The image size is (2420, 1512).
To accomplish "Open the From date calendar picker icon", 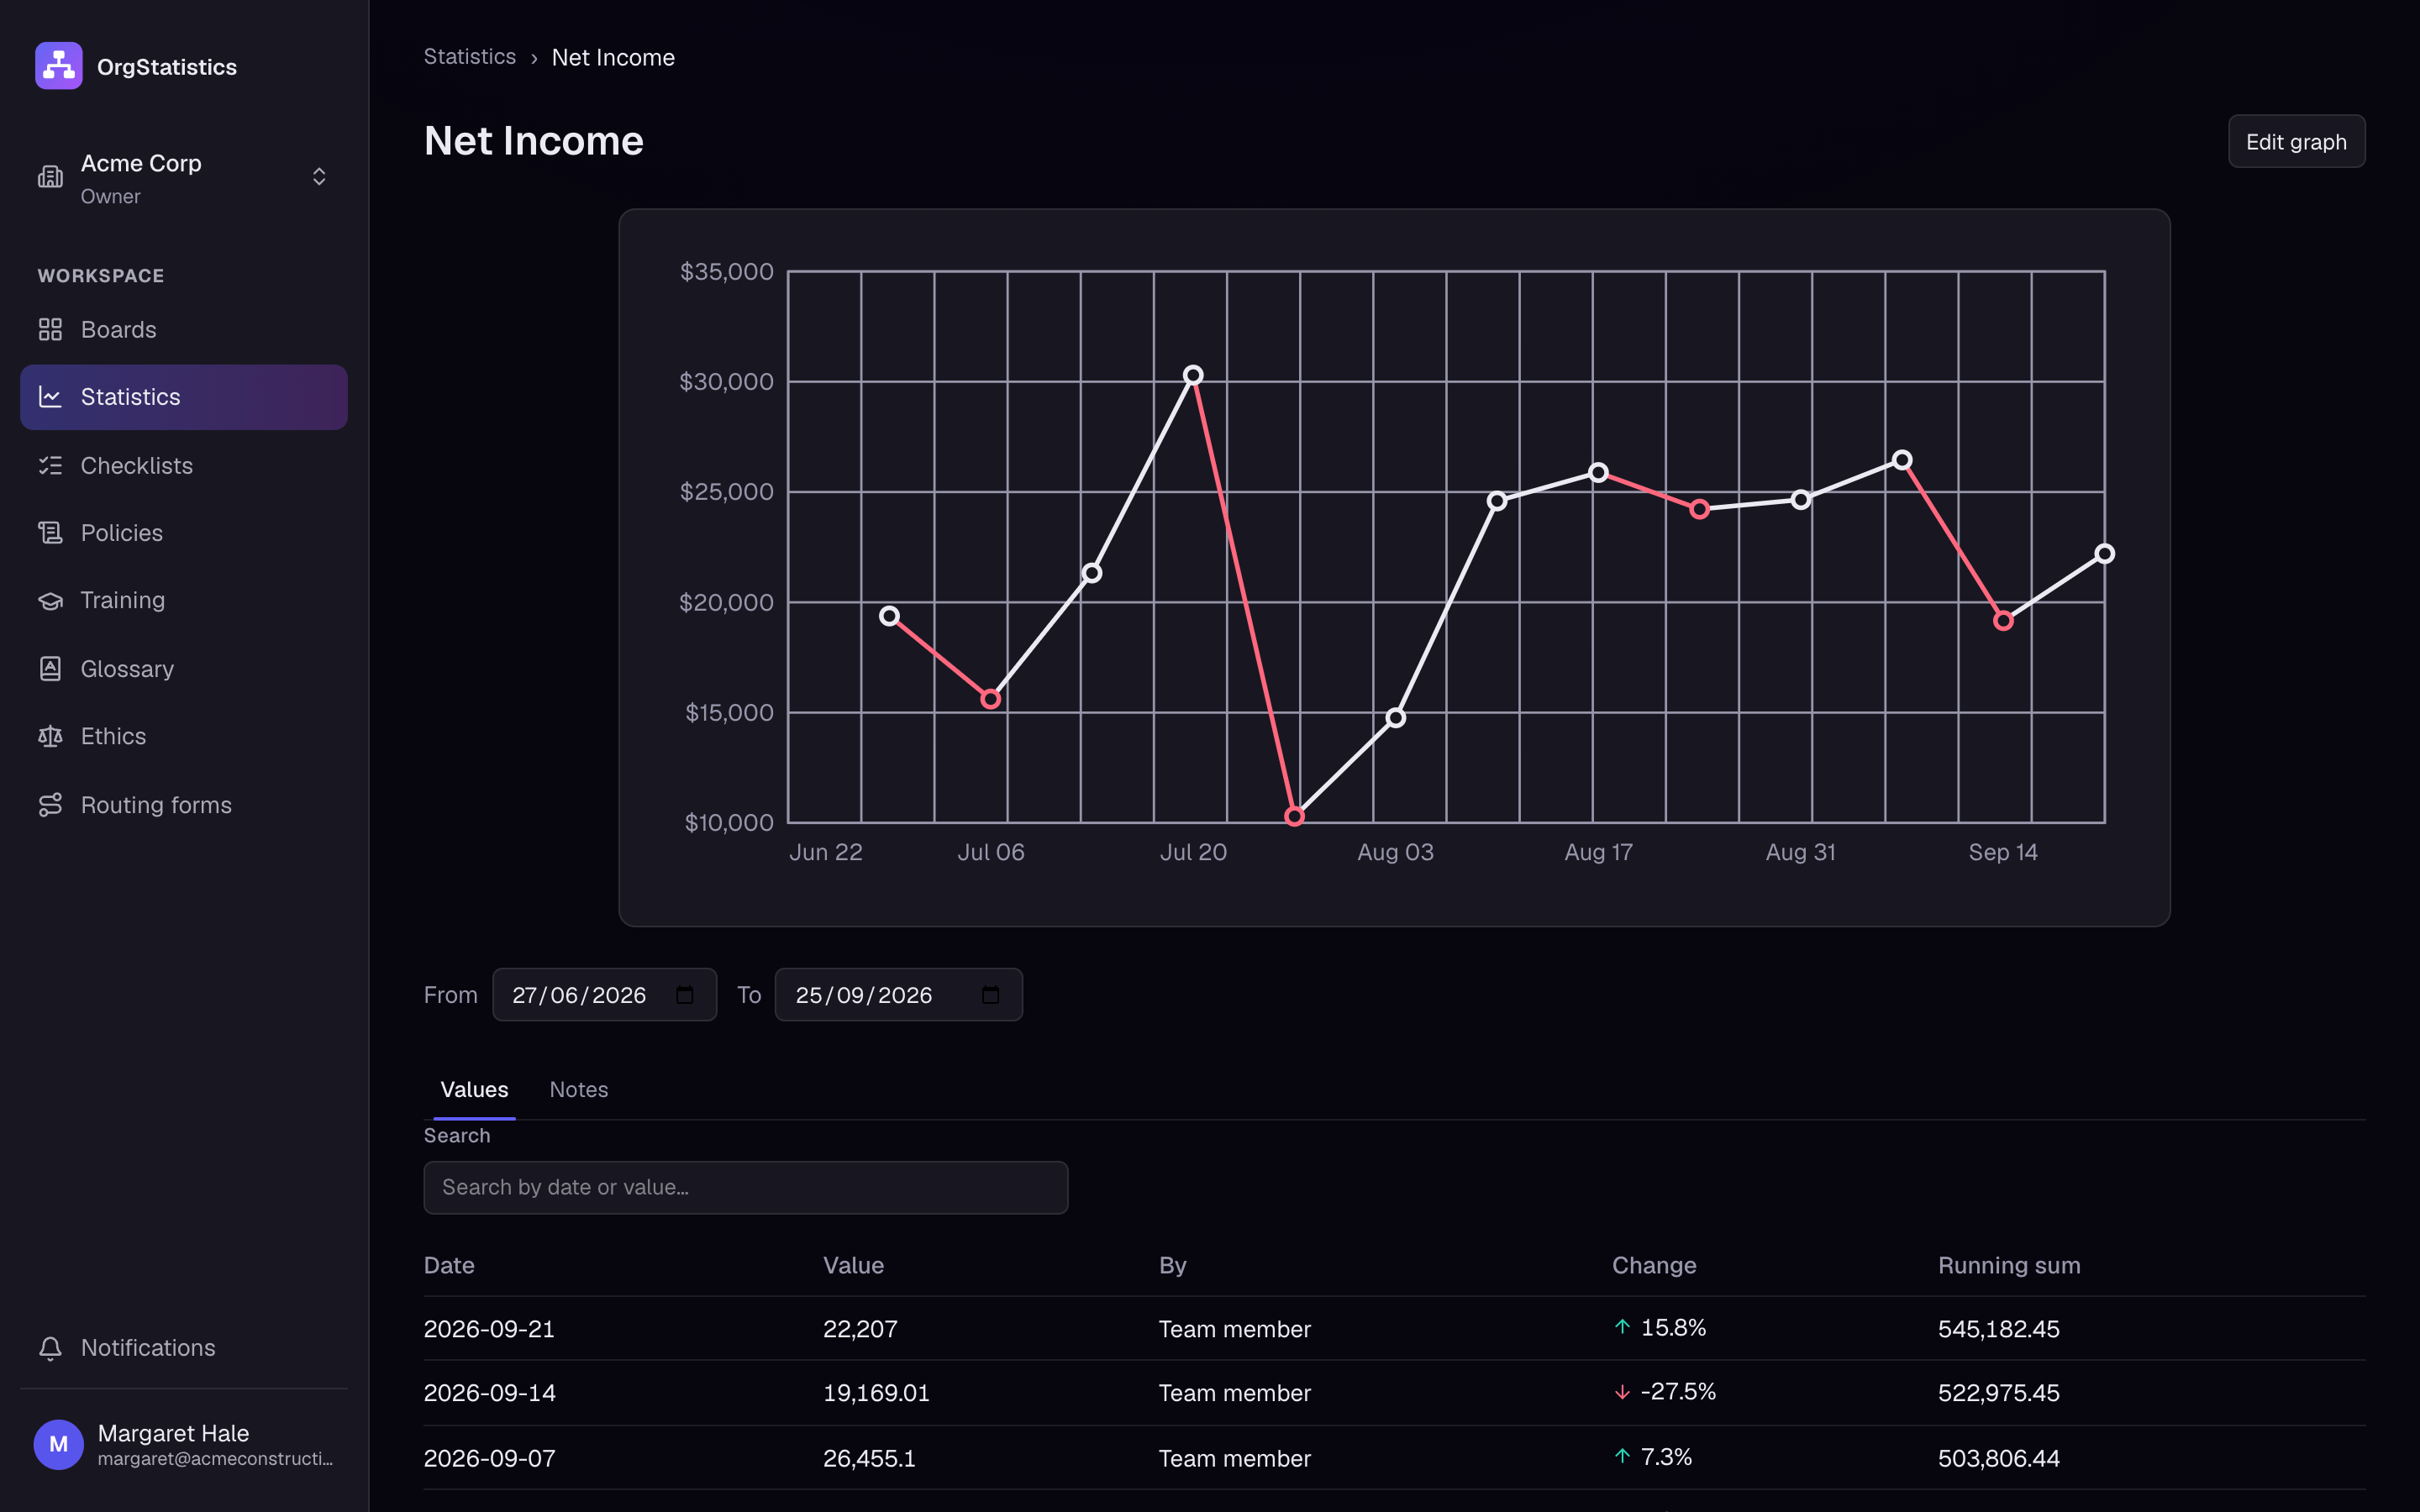I will (x=685, y=995).
